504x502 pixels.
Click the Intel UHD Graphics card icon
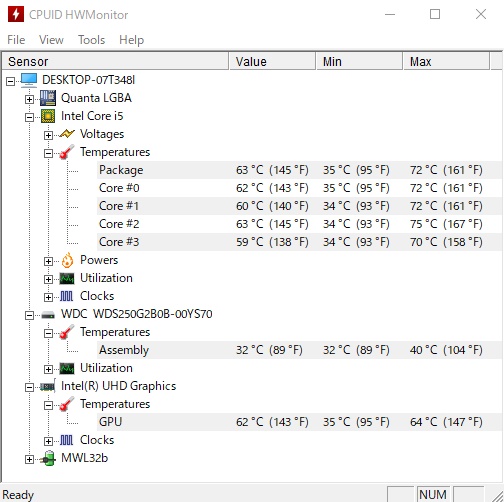point(47,386)
